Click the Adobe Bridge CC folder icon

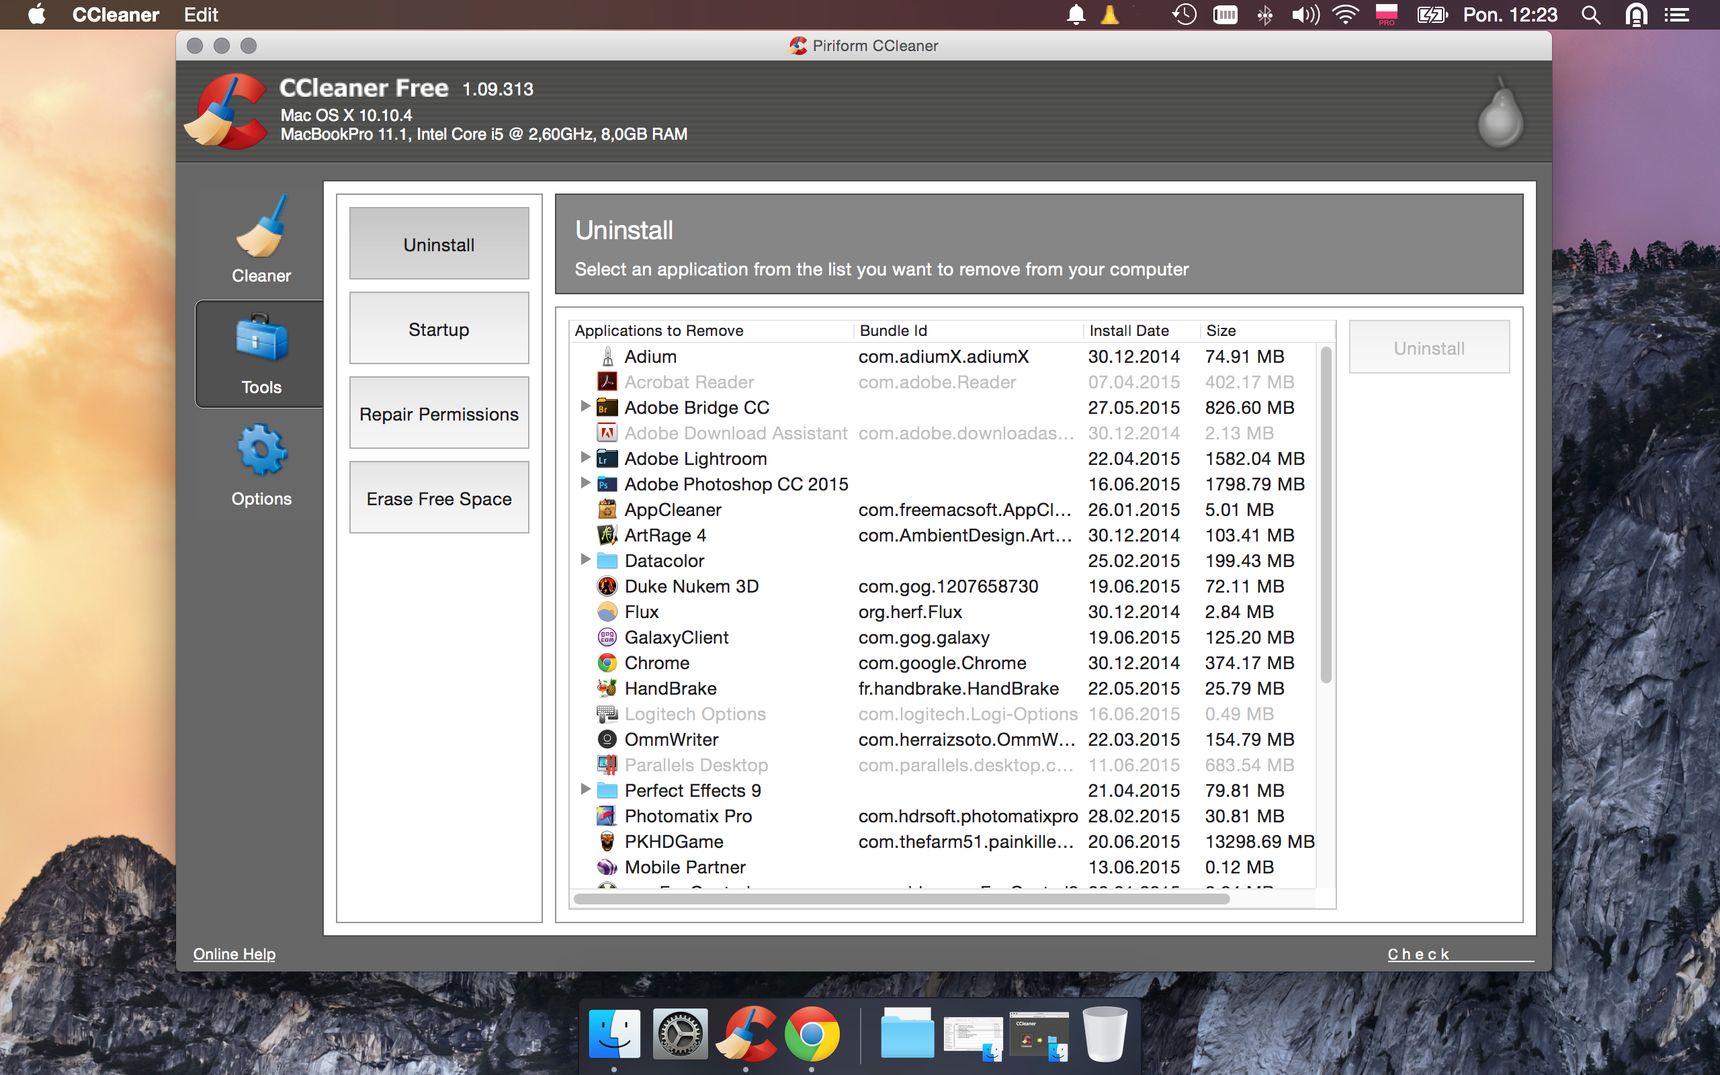pyautogui.click(x=607, y=407)
